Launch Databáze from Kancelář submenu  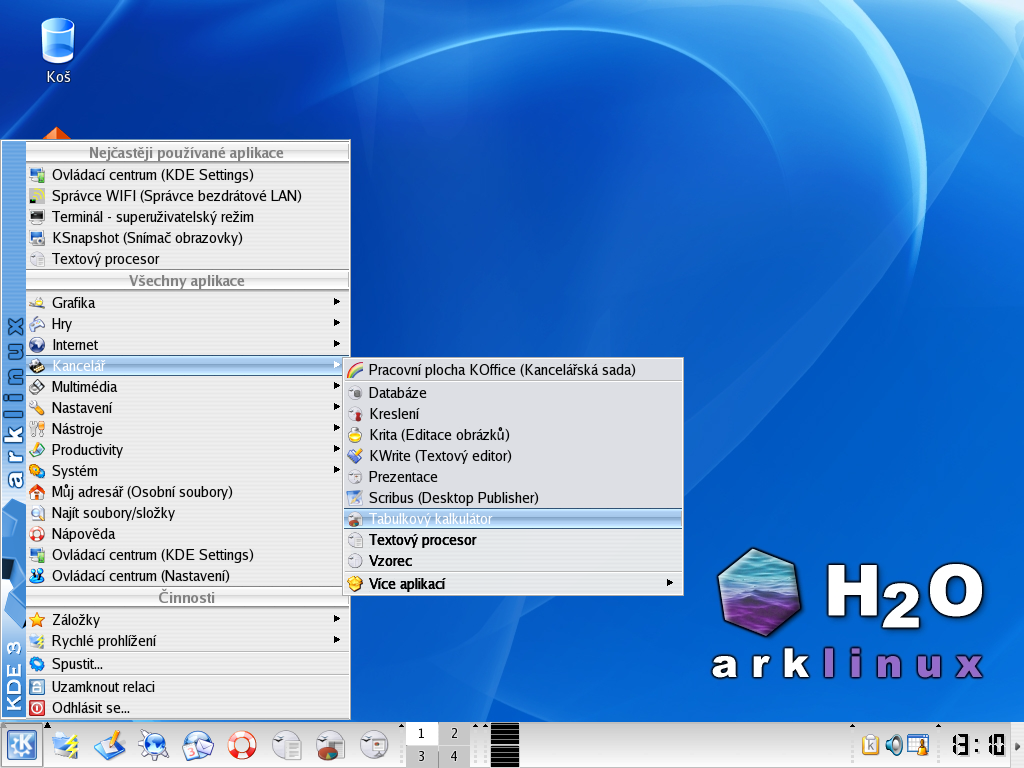tap(513, 393)
